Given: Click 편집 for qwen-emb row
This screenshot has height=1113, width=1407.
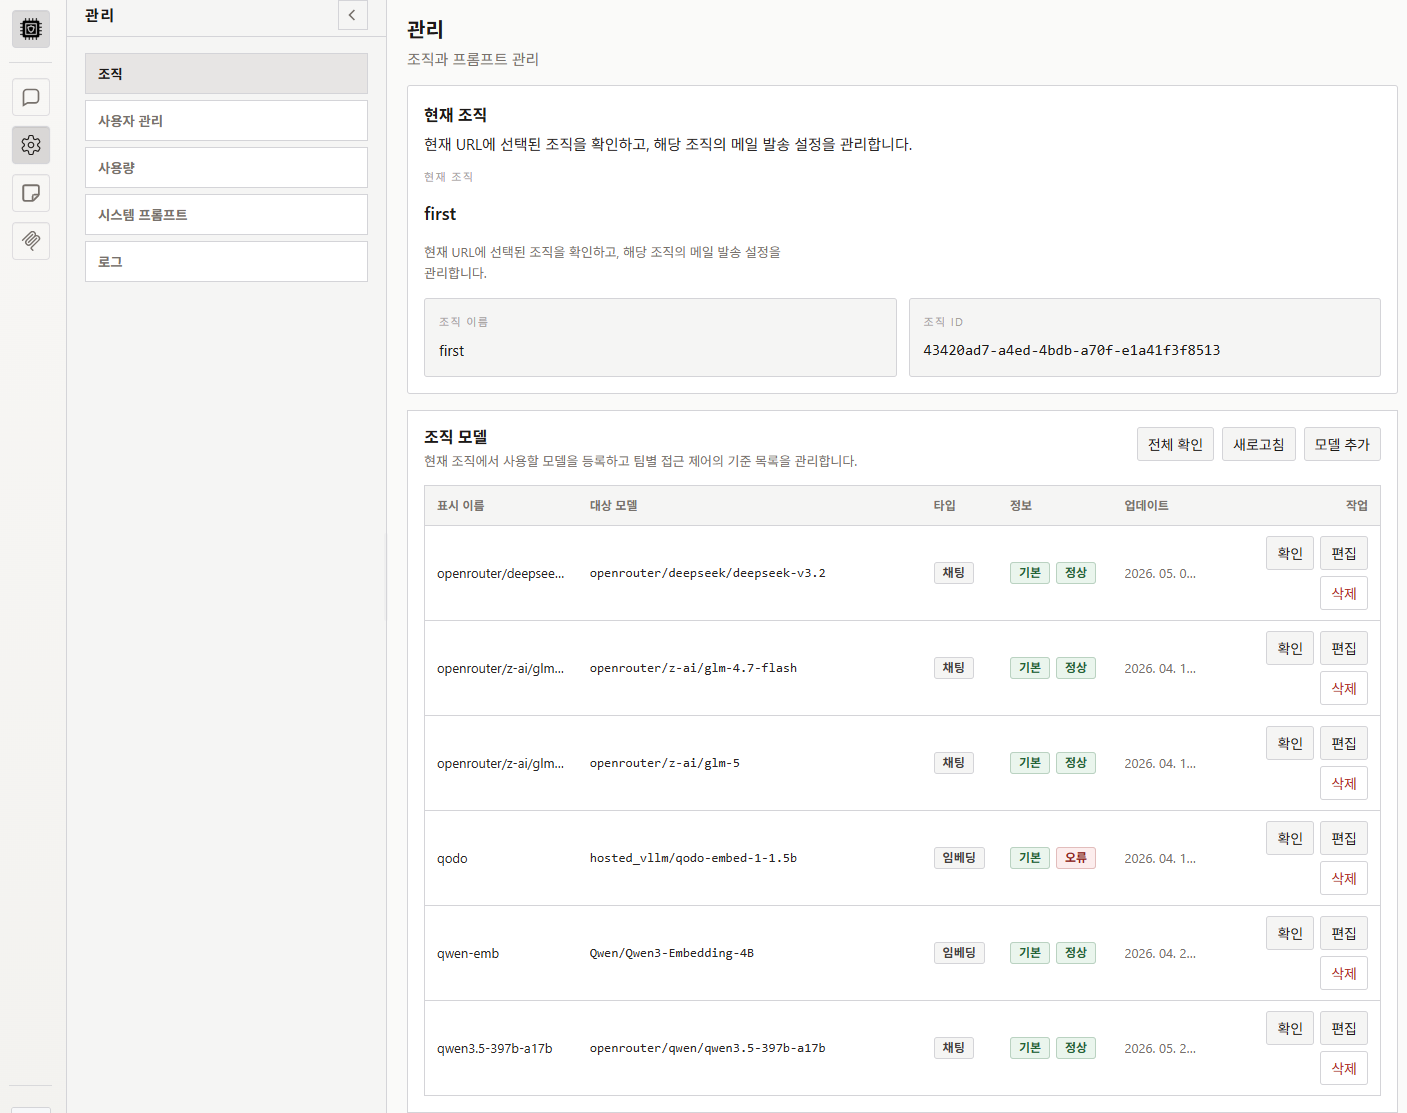Looking at the screenshot, I should tap(1344, 933).
